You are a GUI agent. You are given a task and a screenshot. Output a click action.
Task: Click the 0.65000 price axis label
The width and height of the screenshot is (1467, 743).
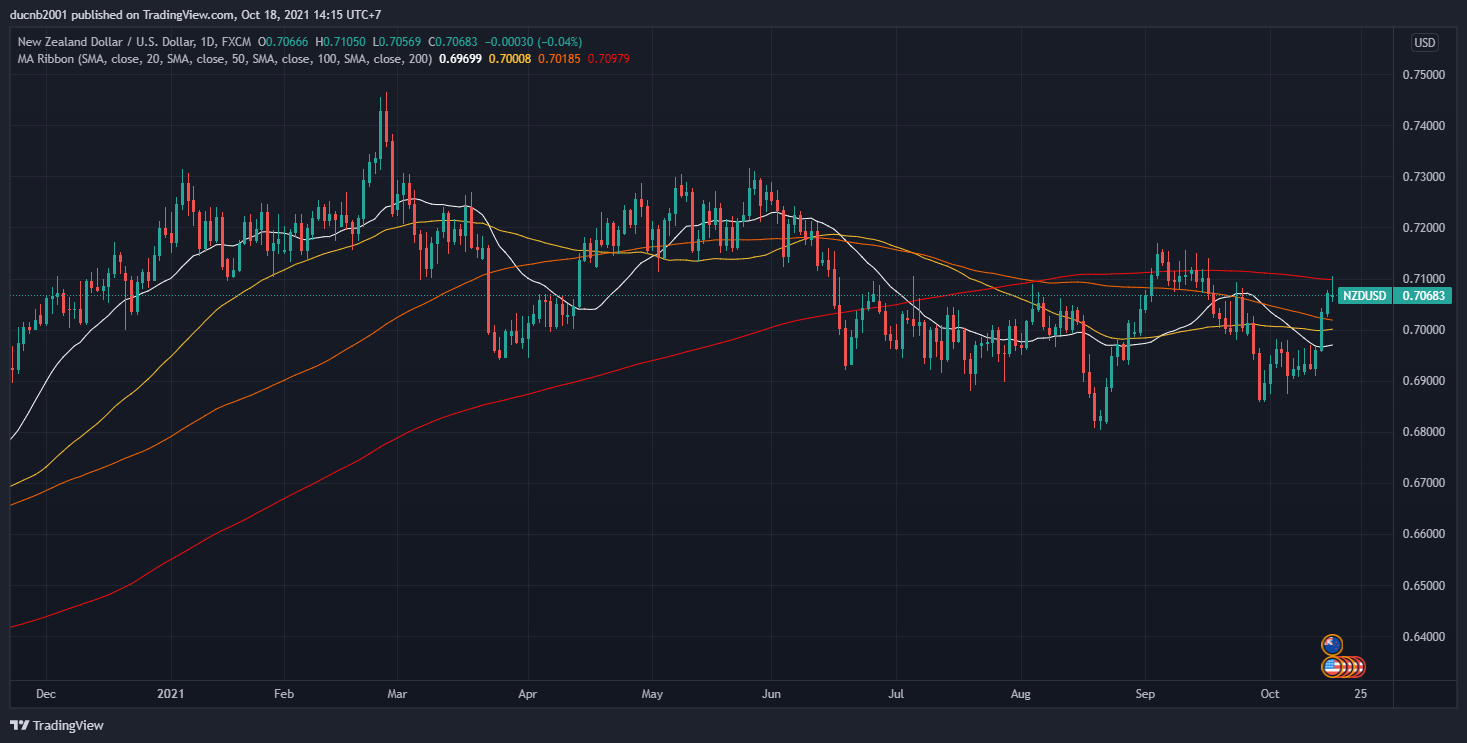click(1423, 585)
